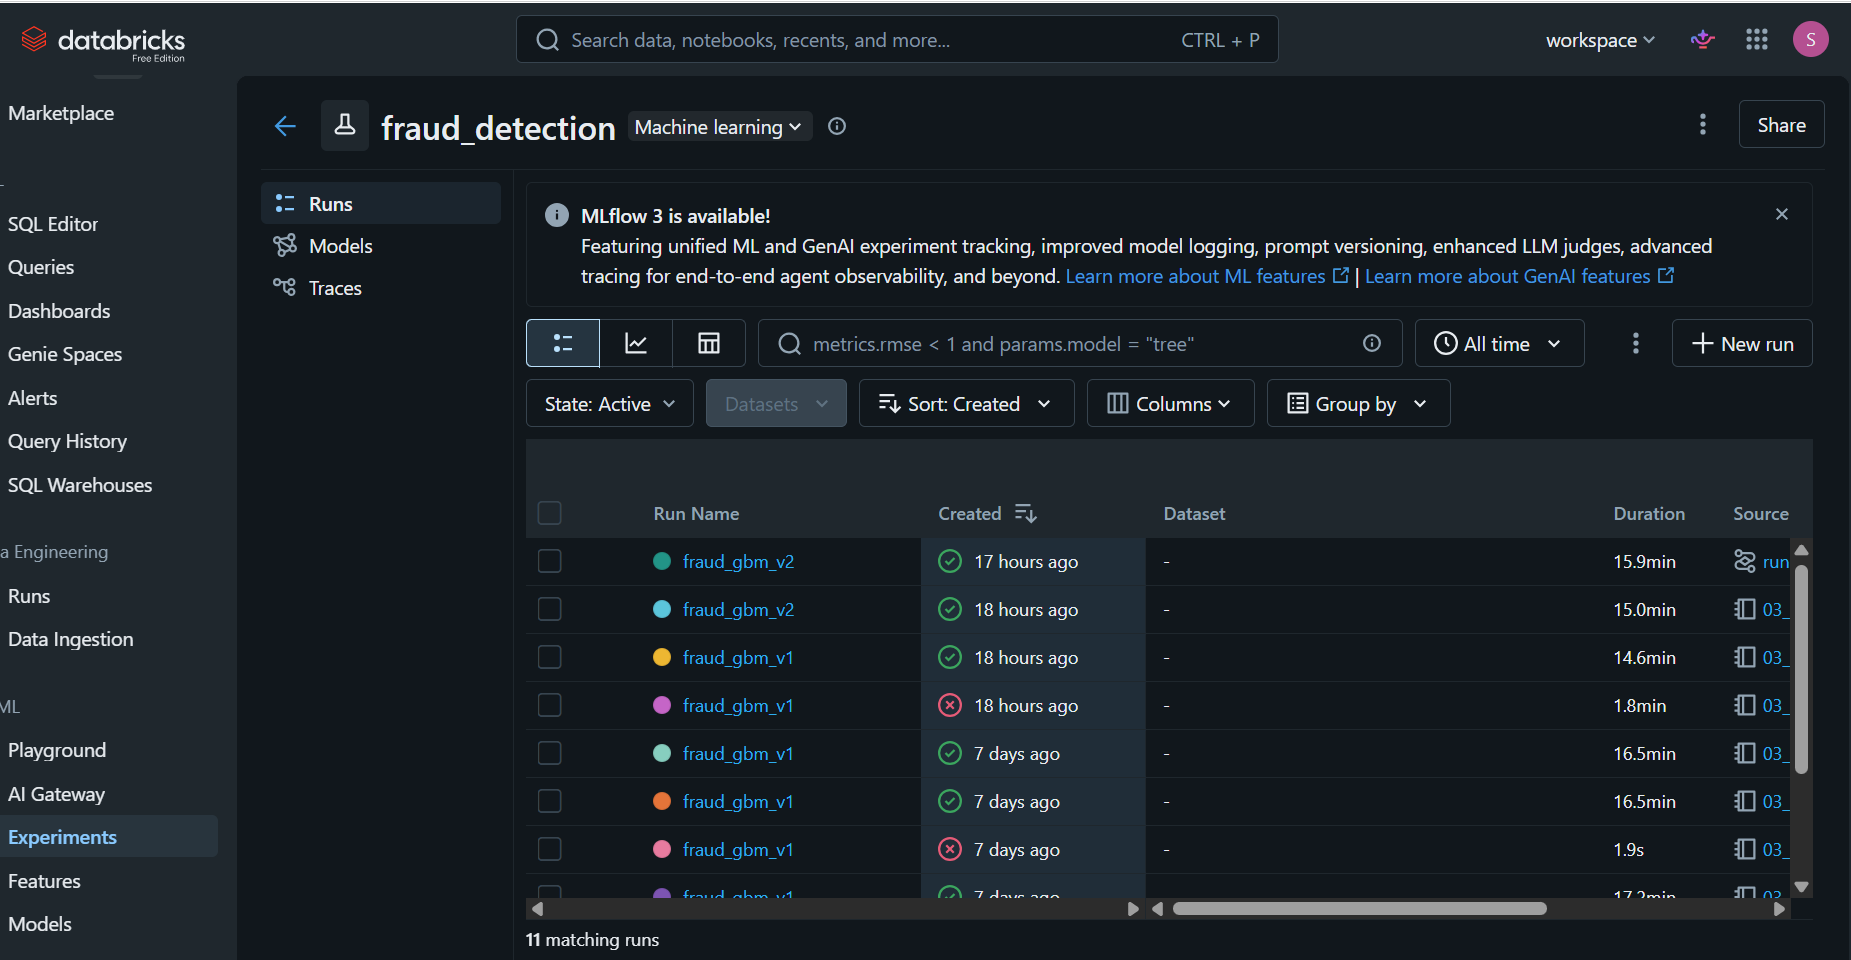Open Learn more about ML features link
Image resolution: width=1851 pixels, height=960 pixels.
pyautogui.click(x=1207, y=276)
